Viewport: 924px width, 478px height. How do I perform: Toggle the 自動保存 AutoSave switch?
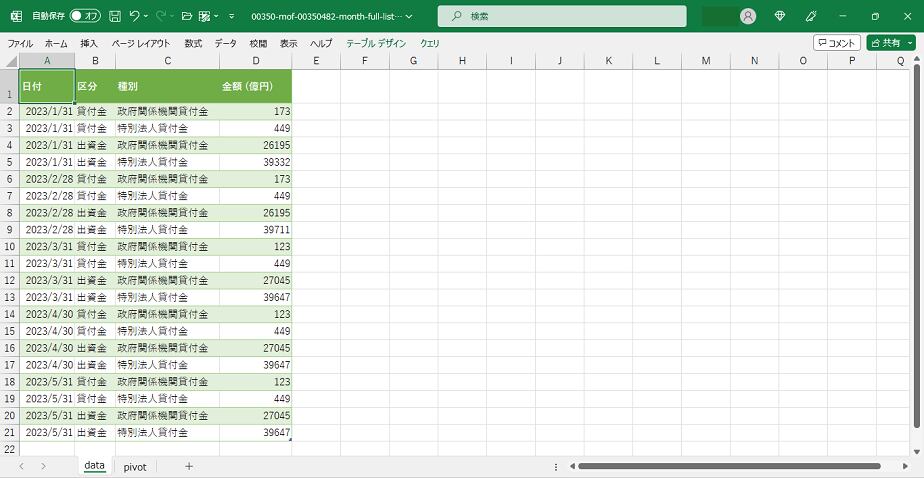[x=84, y=17]
